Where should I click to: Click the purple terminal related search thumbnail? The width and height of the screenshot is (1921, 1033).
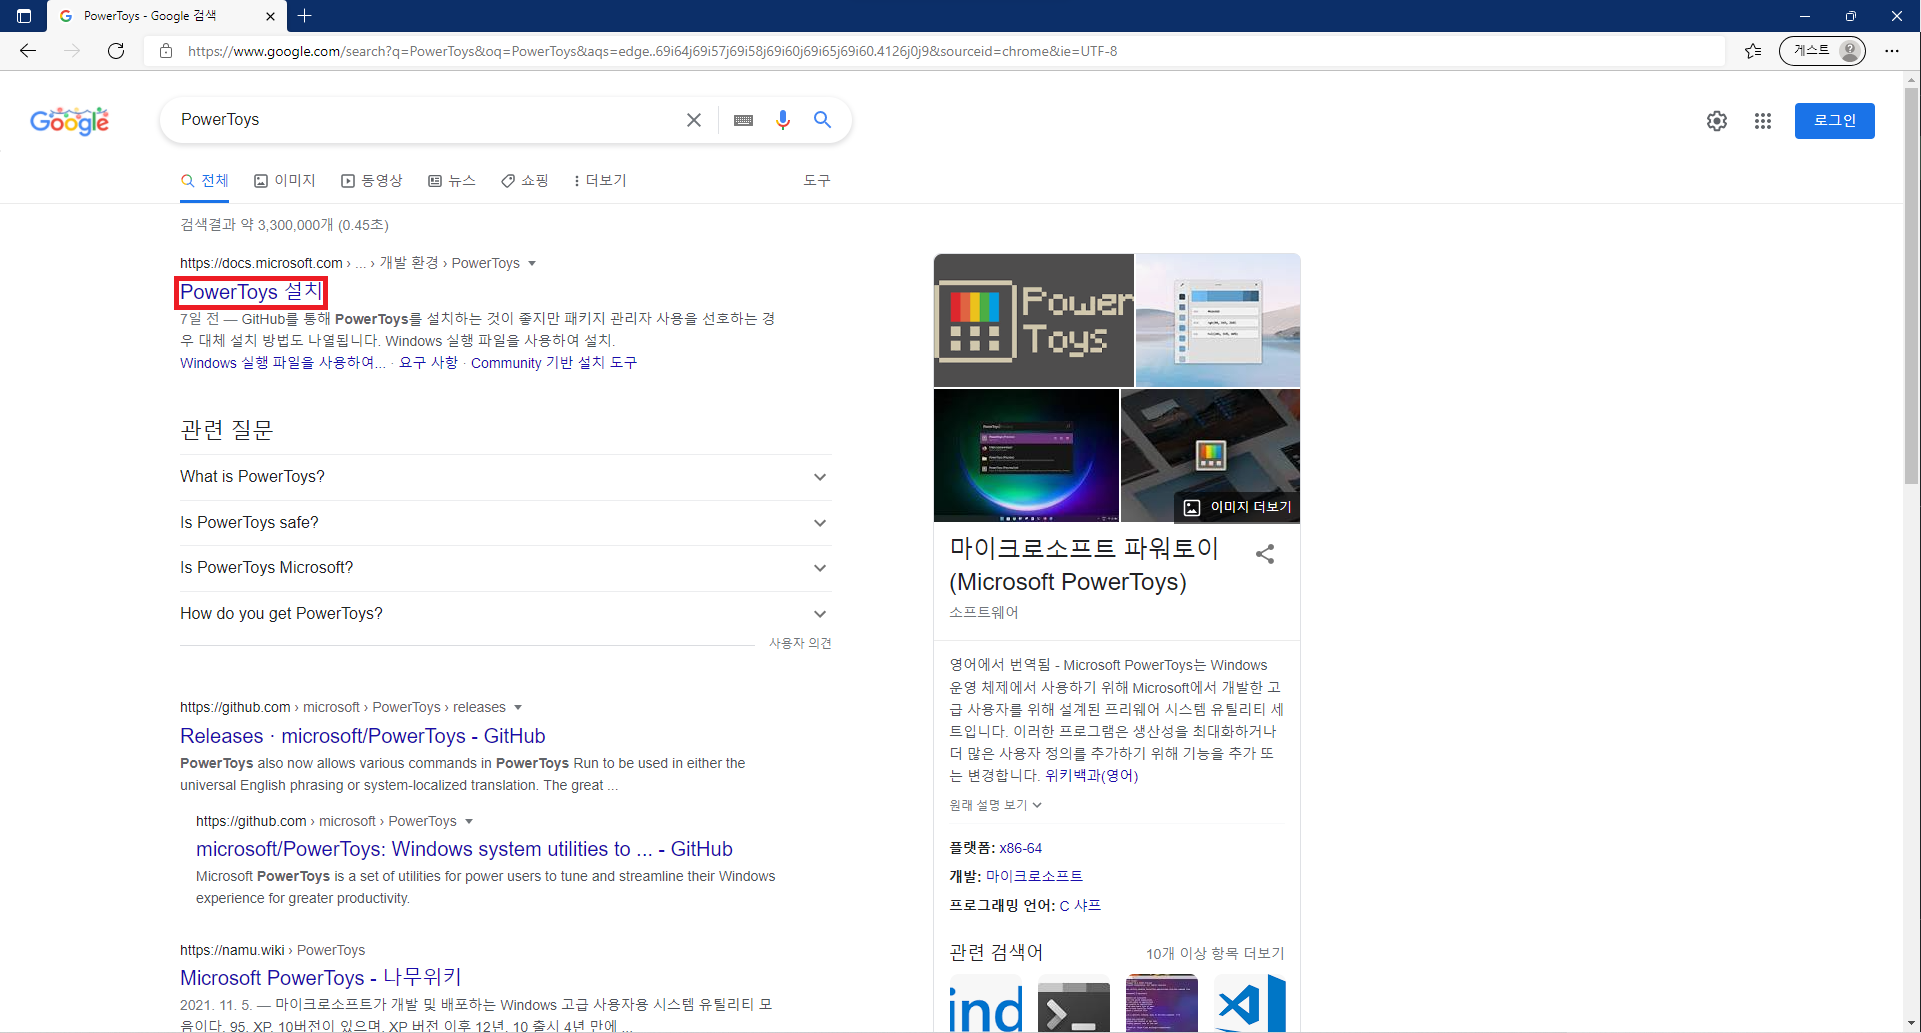tap(1162, 1004)
